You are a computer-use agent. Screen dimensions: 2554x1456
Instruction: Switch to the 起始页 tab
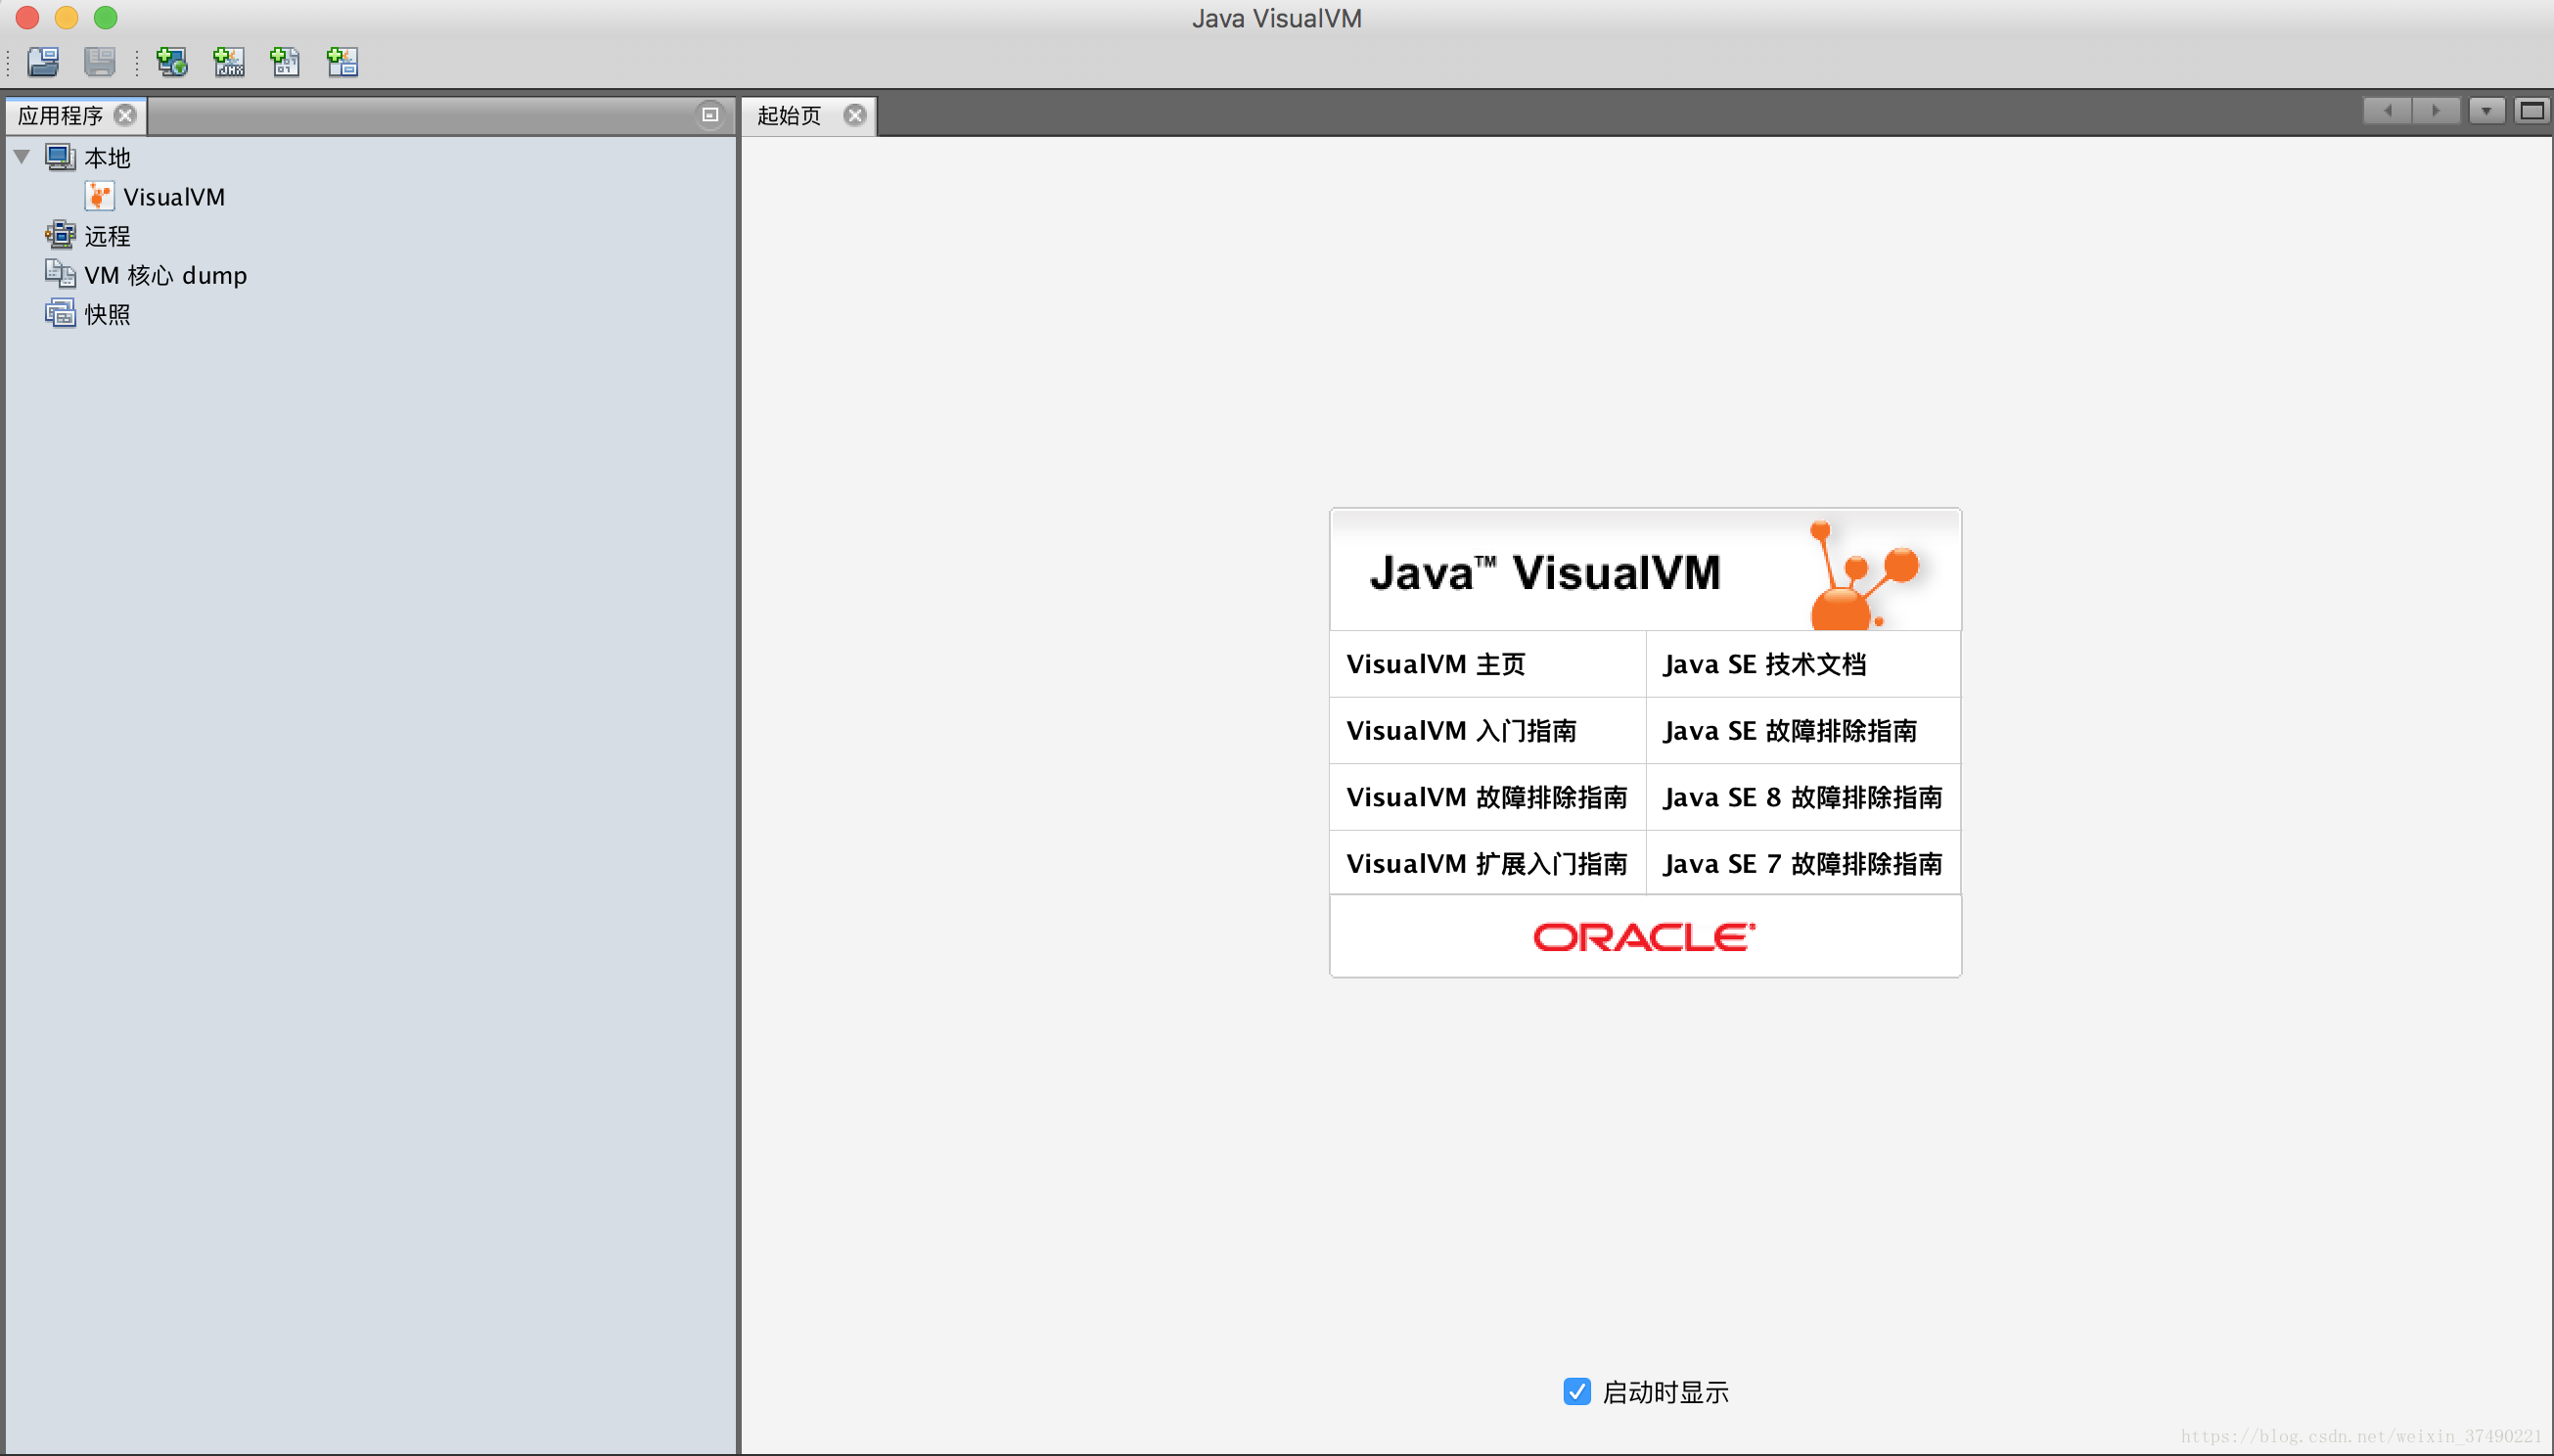pos(789,115)
